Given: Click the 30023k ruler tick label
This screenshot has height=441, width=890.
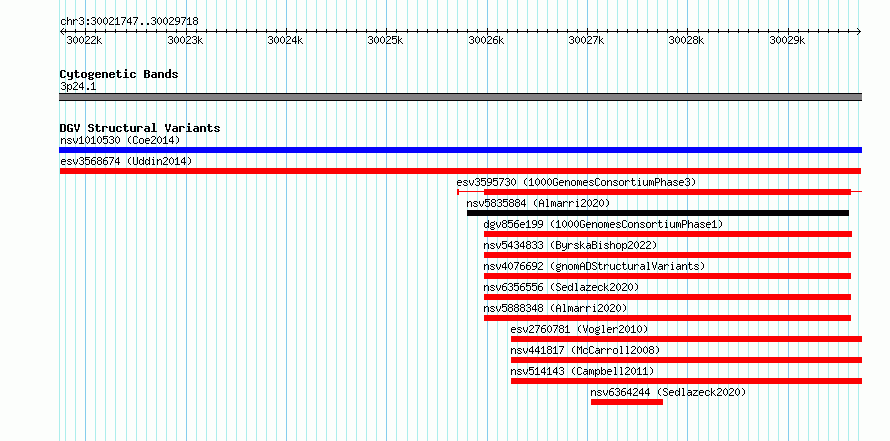Looking at the screenshot, I should [x=185, y=40].
